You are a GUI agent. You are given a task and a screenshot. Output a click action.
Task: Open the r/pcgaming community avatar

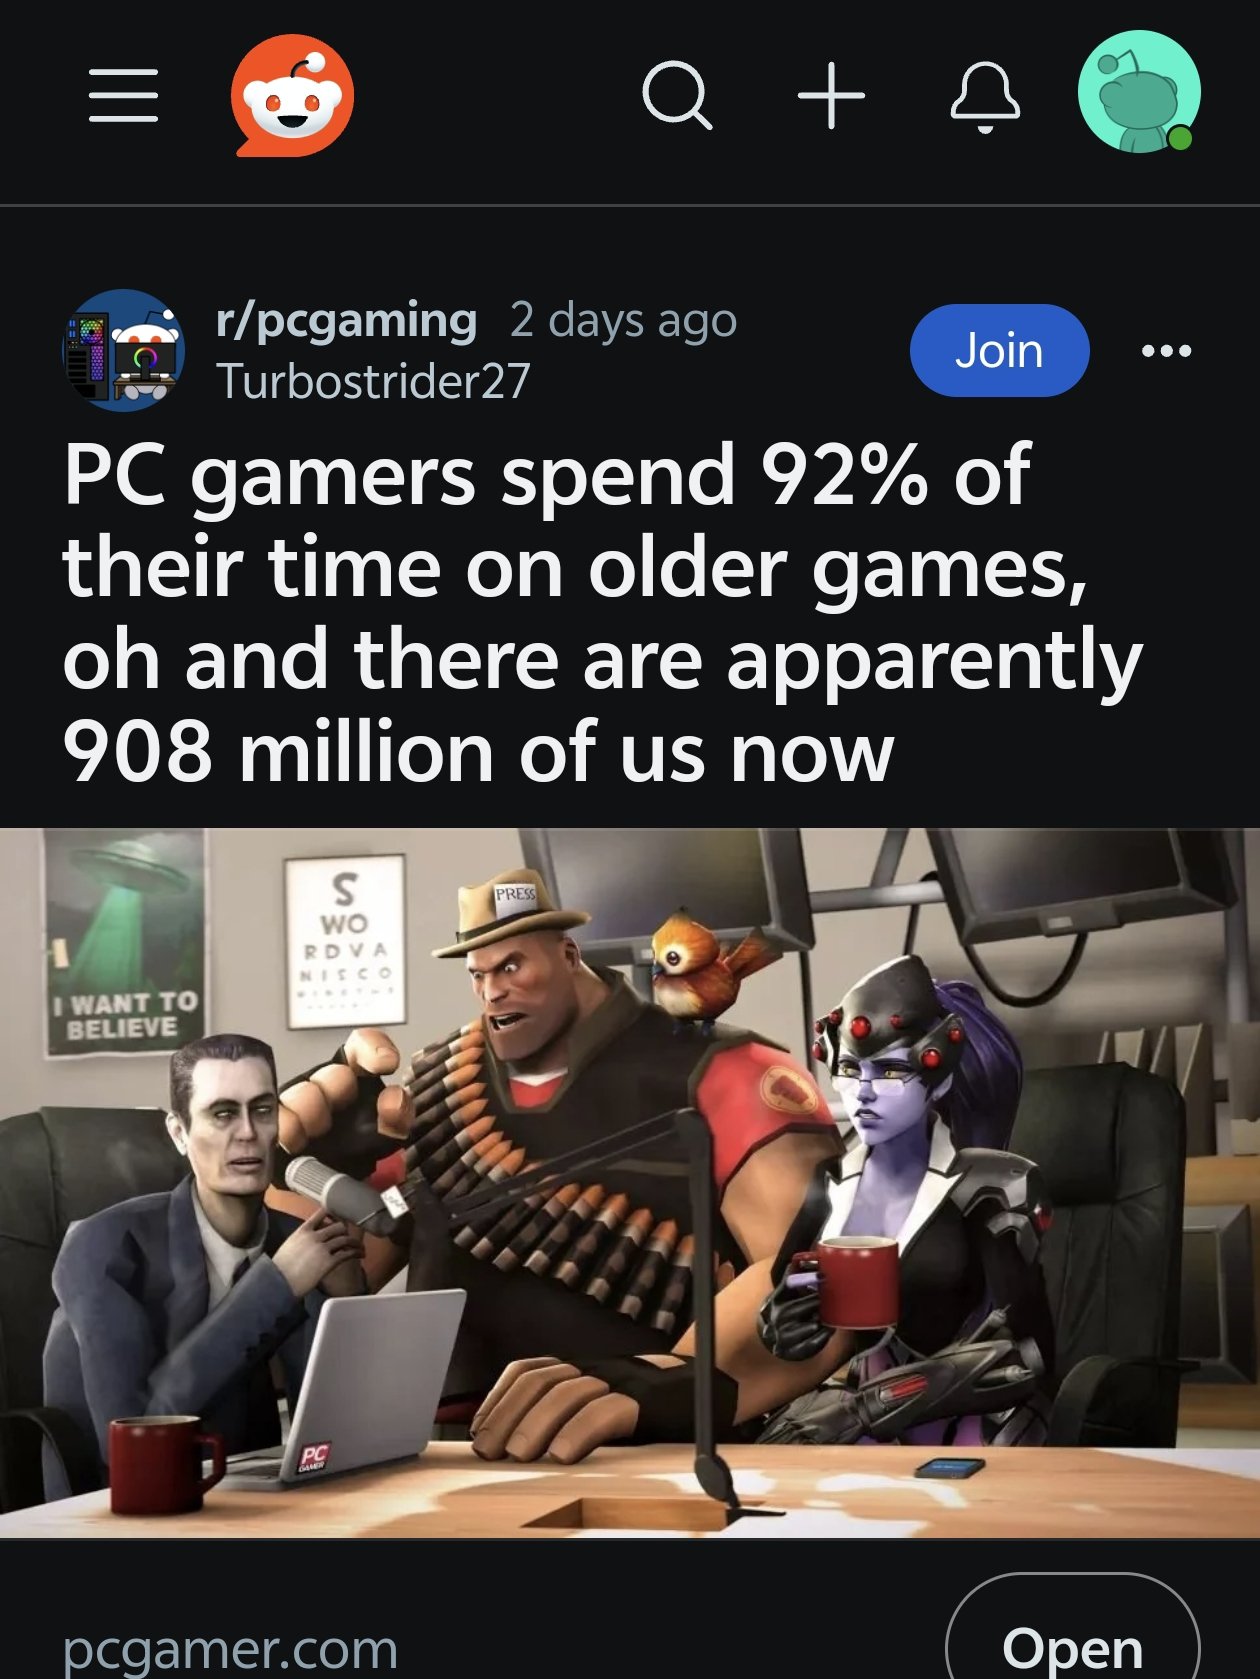click(x=124, y=350)
